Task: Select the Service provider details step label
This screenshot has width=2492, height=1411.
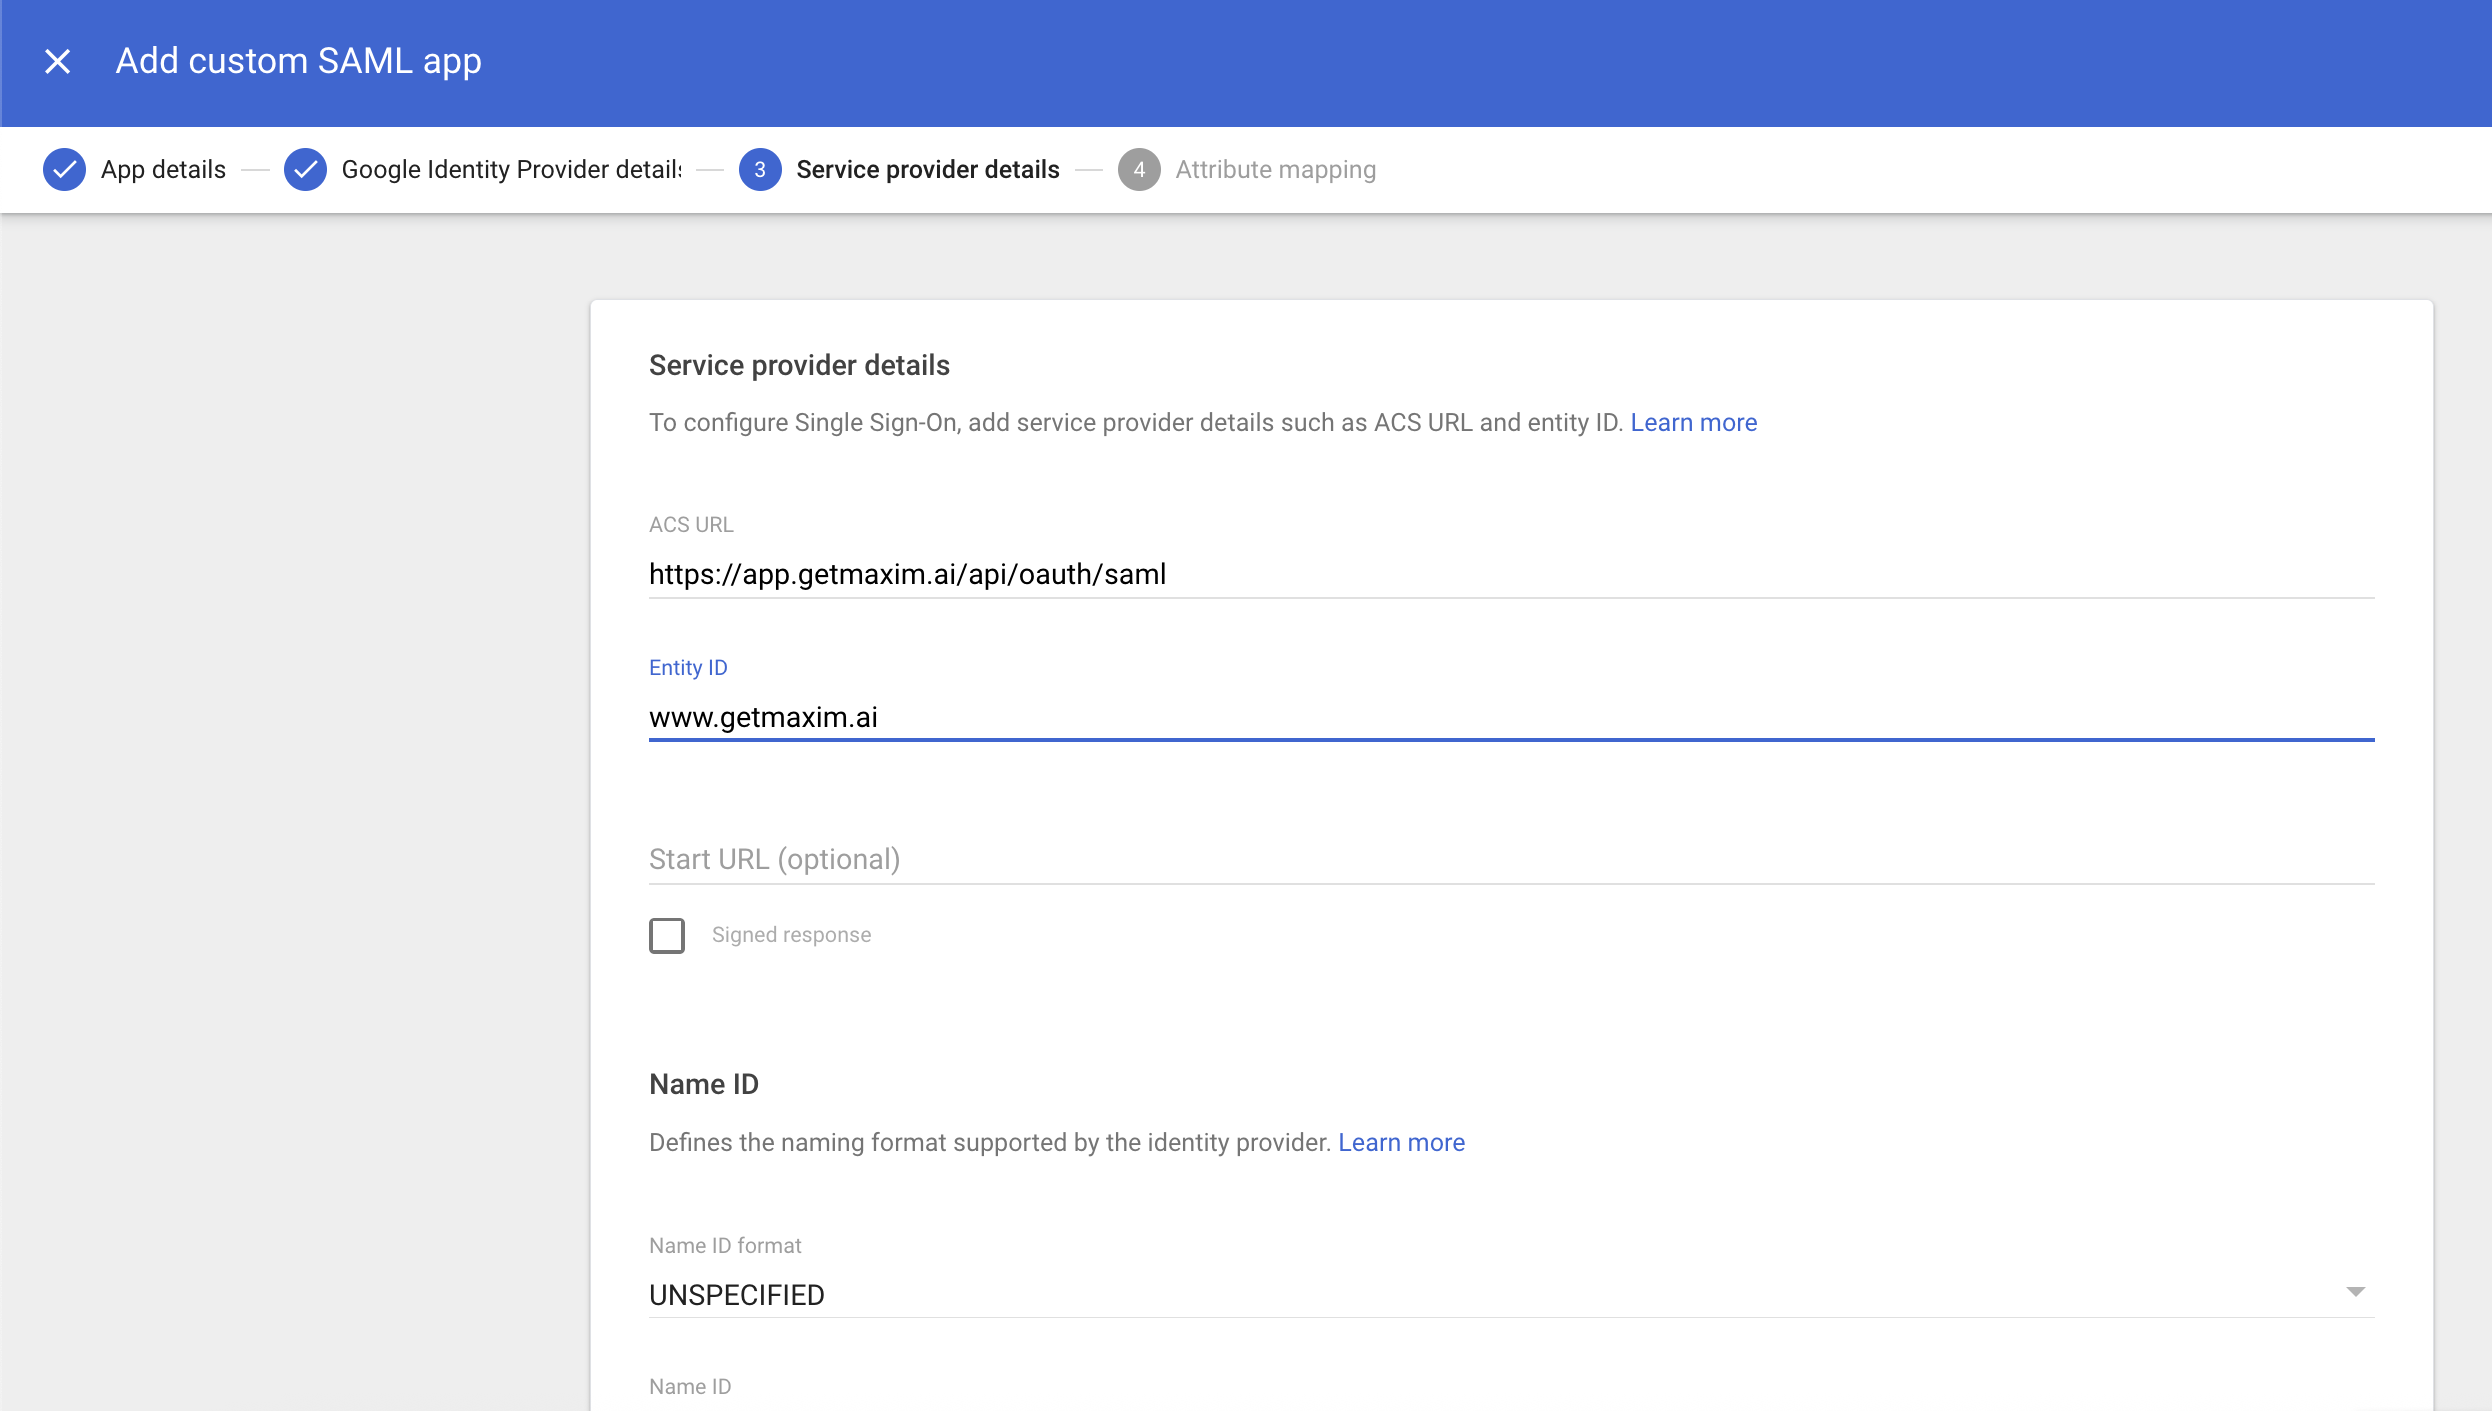Action: click(927, 169)
